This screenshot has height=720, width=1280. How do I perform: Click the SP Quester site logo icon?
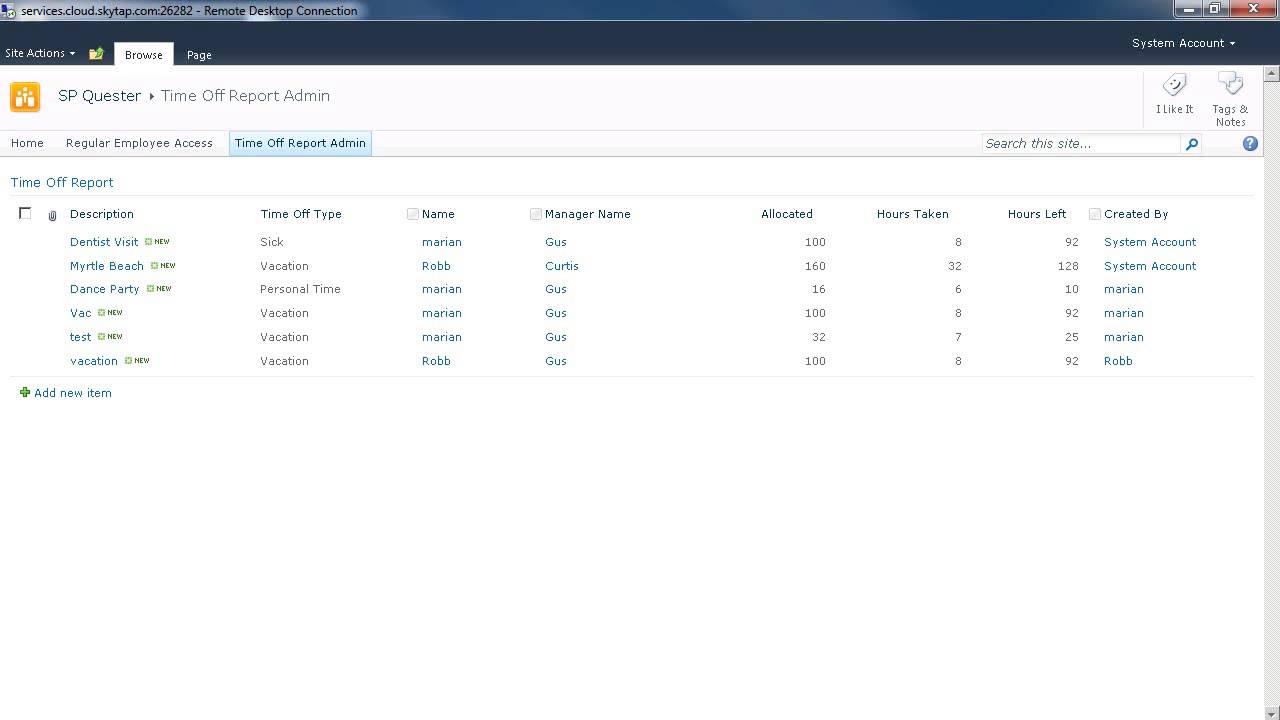click(x=25, y=97)
